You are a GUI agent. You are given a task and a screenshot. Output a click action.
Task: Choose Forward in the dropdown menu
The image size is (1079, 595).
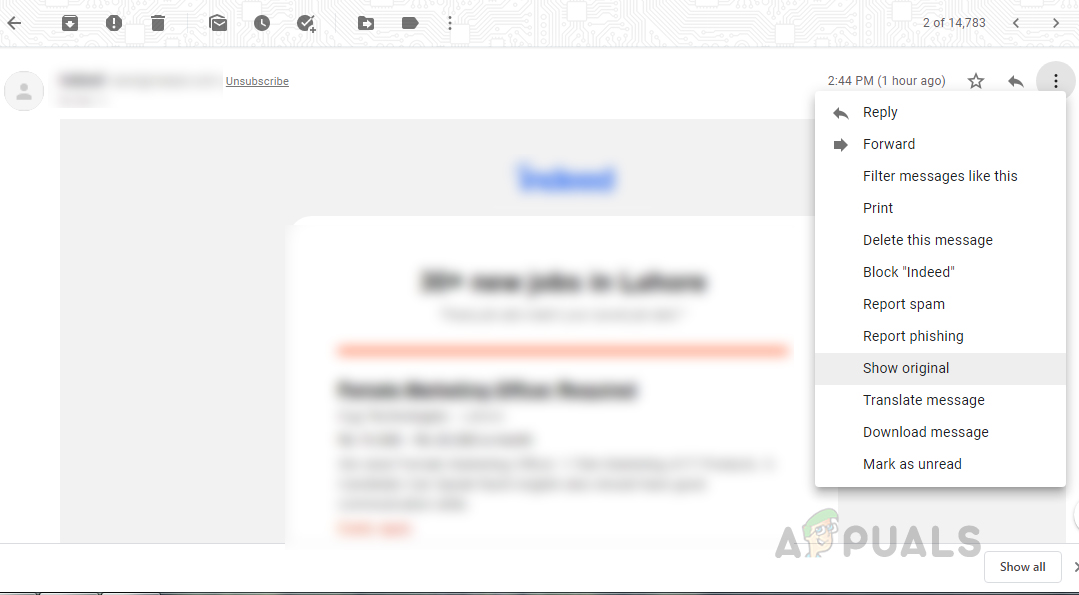click(x=940, y=144)
